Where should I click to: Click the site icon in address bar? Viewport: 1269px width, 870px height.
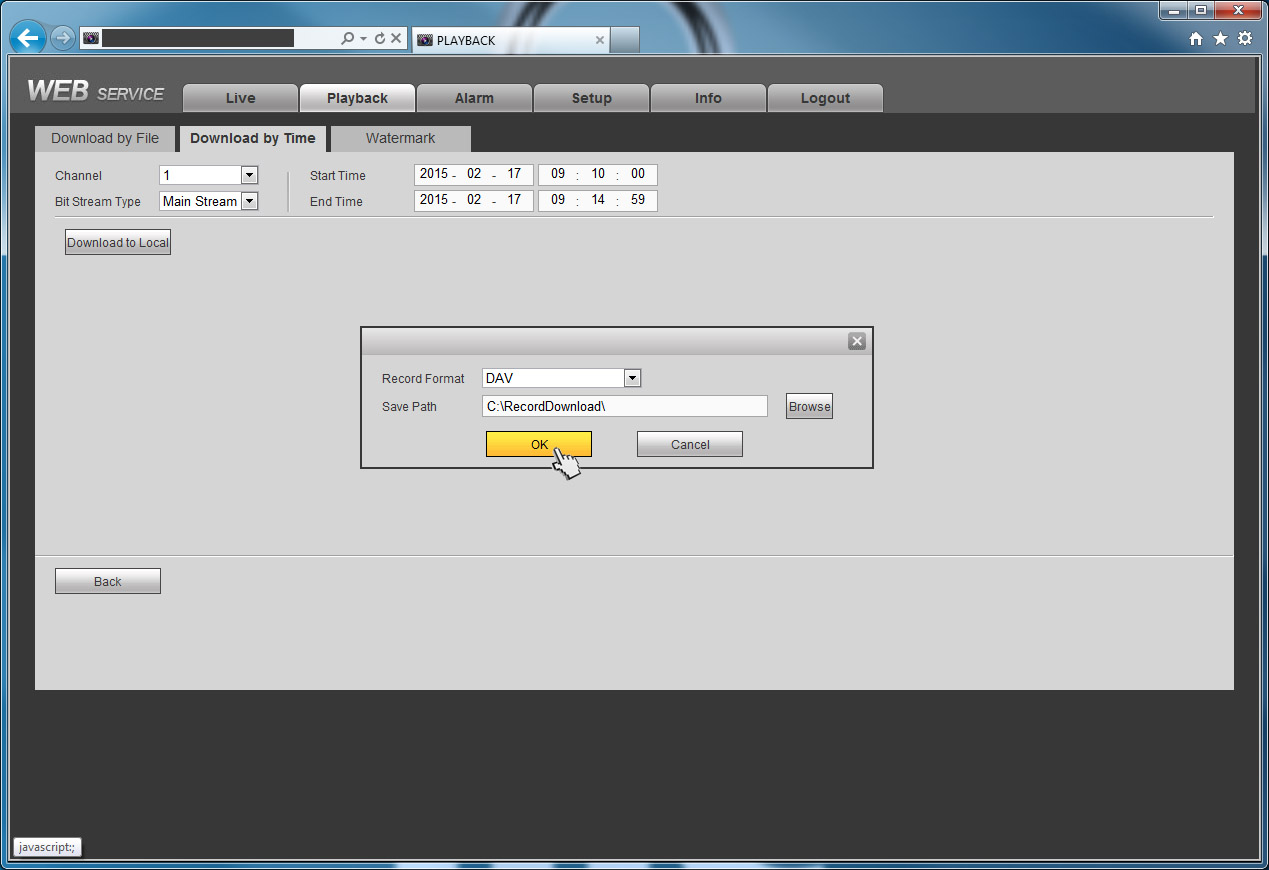91,38
